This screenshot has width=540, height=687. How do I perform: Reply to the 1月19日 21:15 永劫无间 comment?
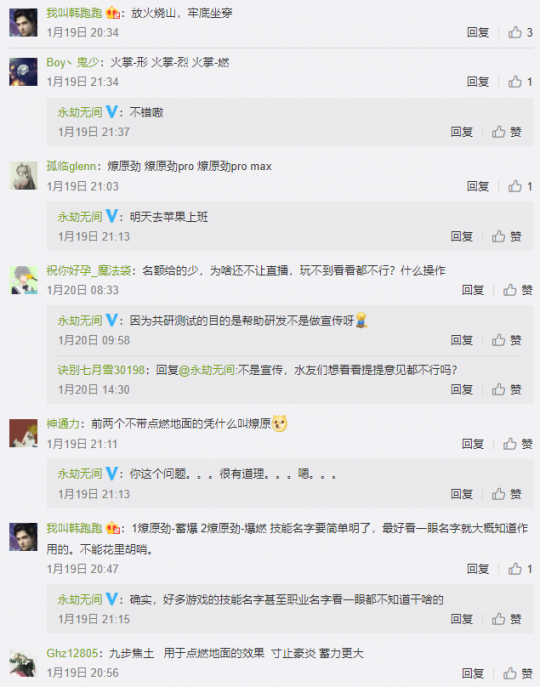click(x=462, y=619)
